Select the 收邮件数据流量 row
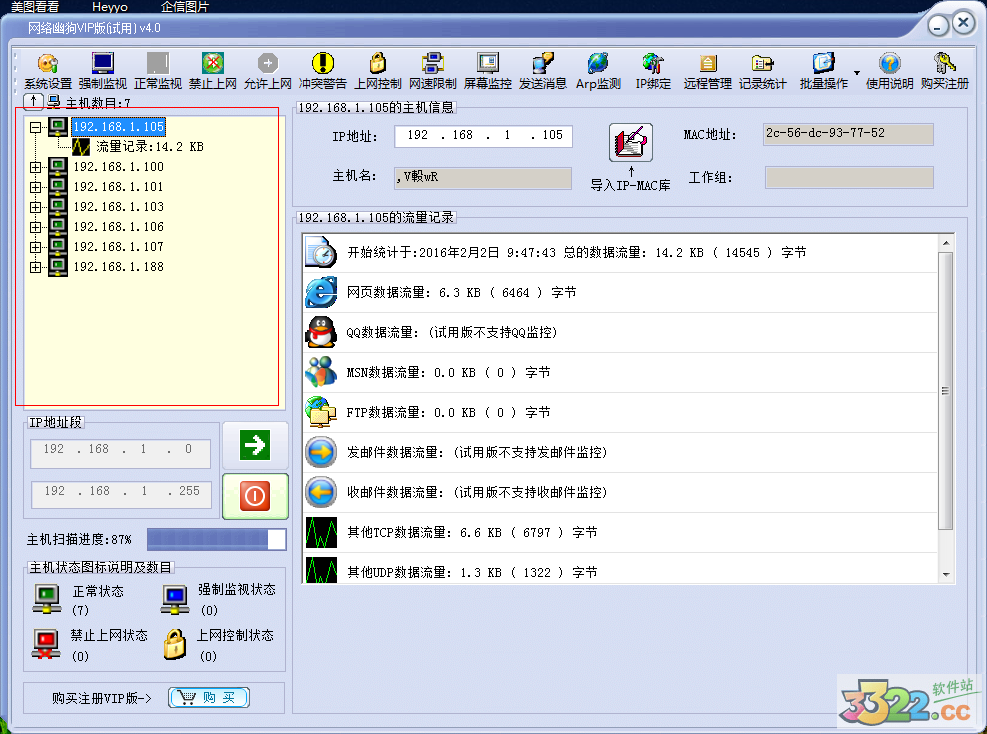 [621, 492]
